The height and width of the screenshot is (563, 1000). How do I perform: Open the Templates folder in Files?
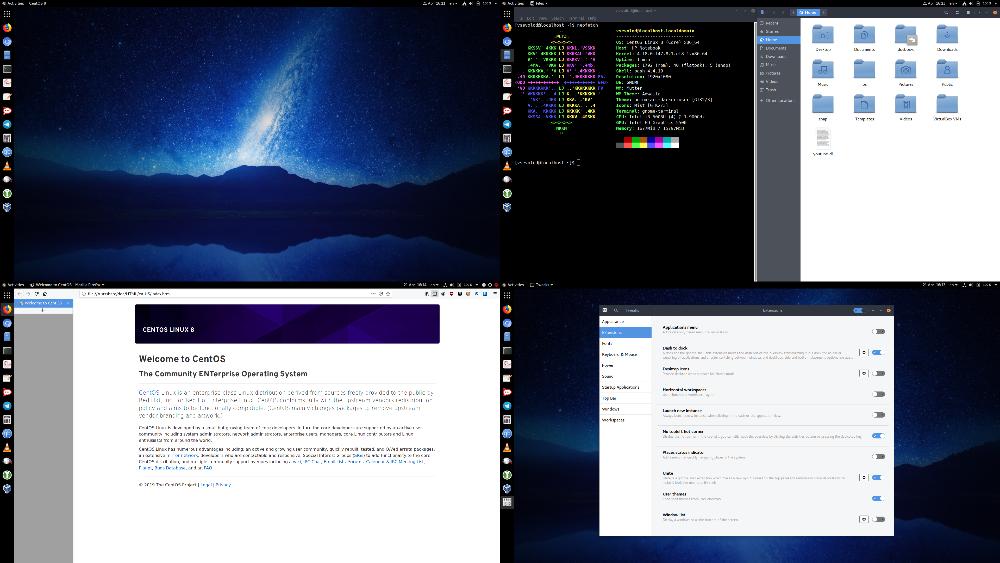(x=864, y=106)
